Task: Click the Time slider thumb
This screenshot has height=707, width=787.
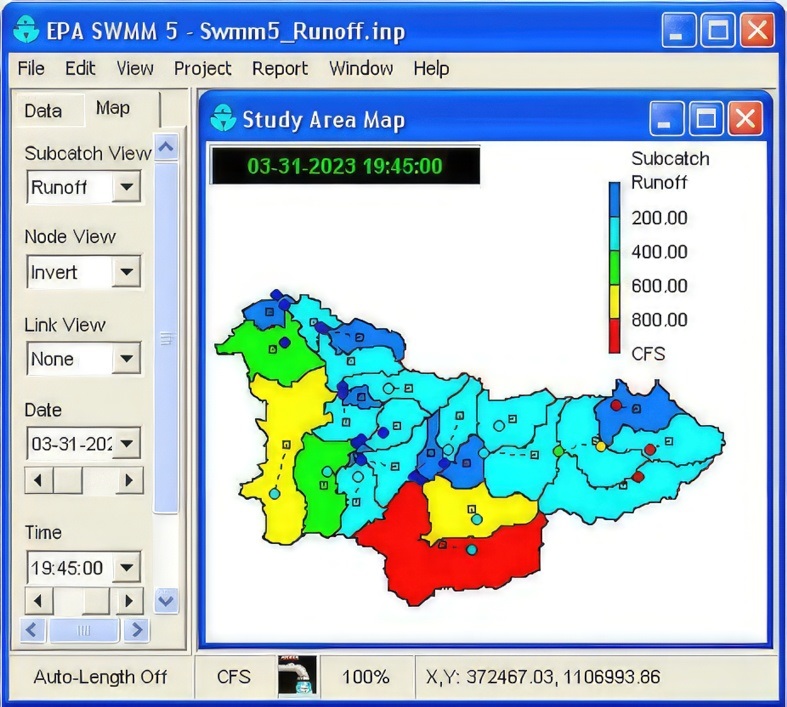Action: [x=96, y=601]
